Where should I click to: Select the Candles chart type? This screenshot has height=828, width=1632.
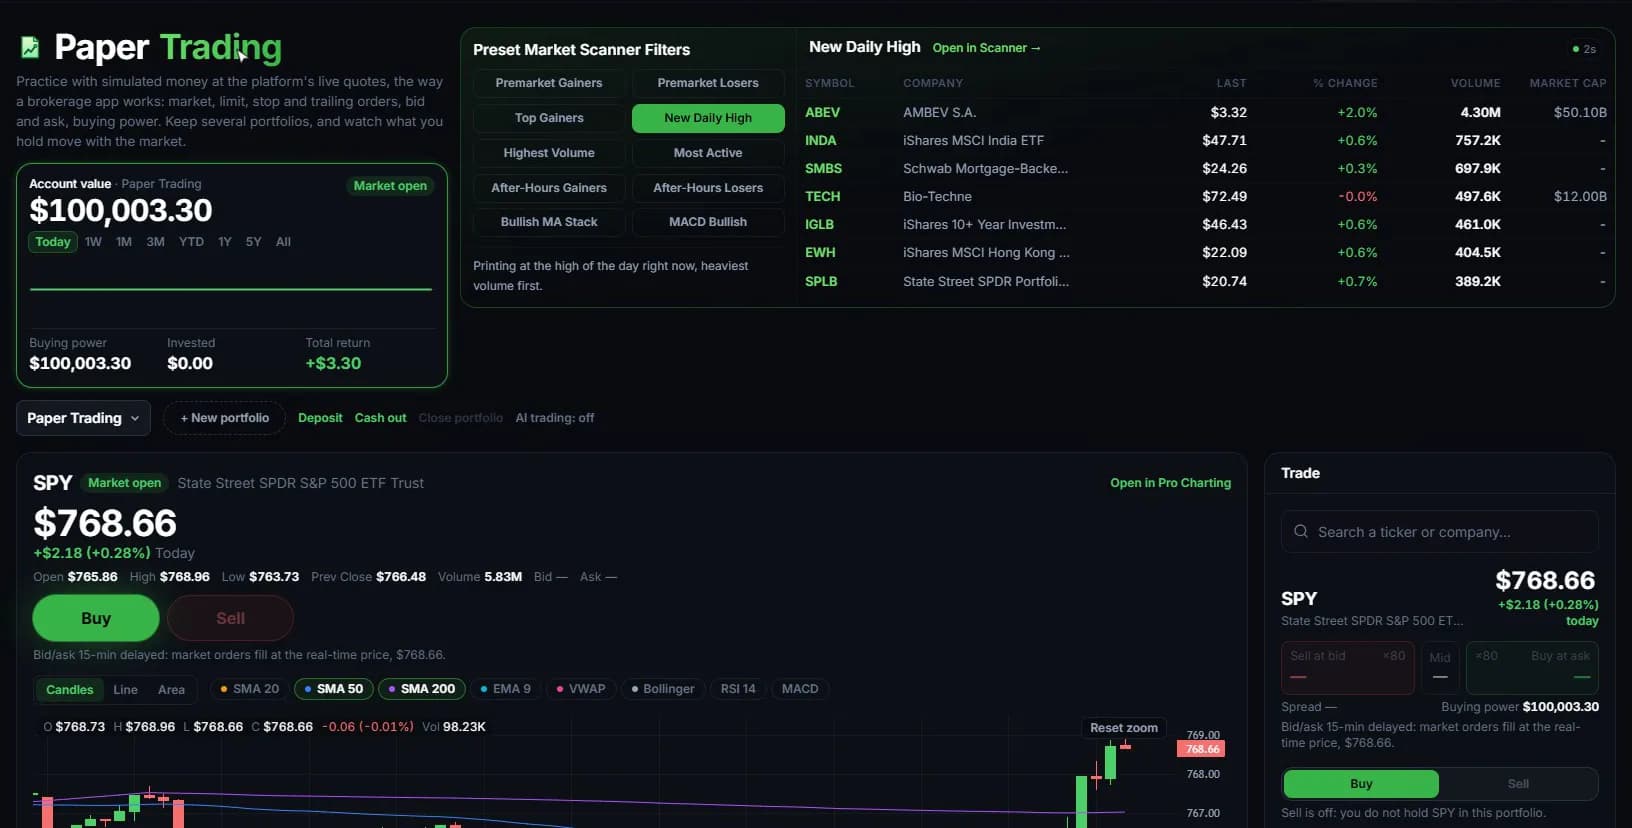point(70,690)
